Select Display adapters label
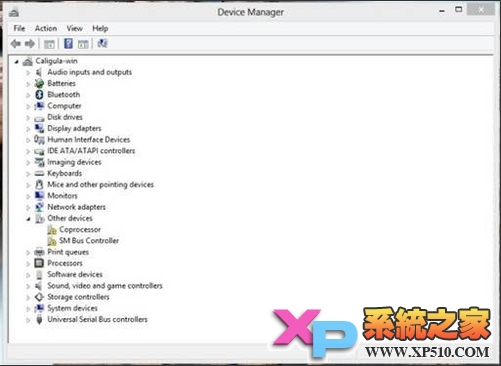Screen dimensions: 501x366 click(x=74, y=128)
